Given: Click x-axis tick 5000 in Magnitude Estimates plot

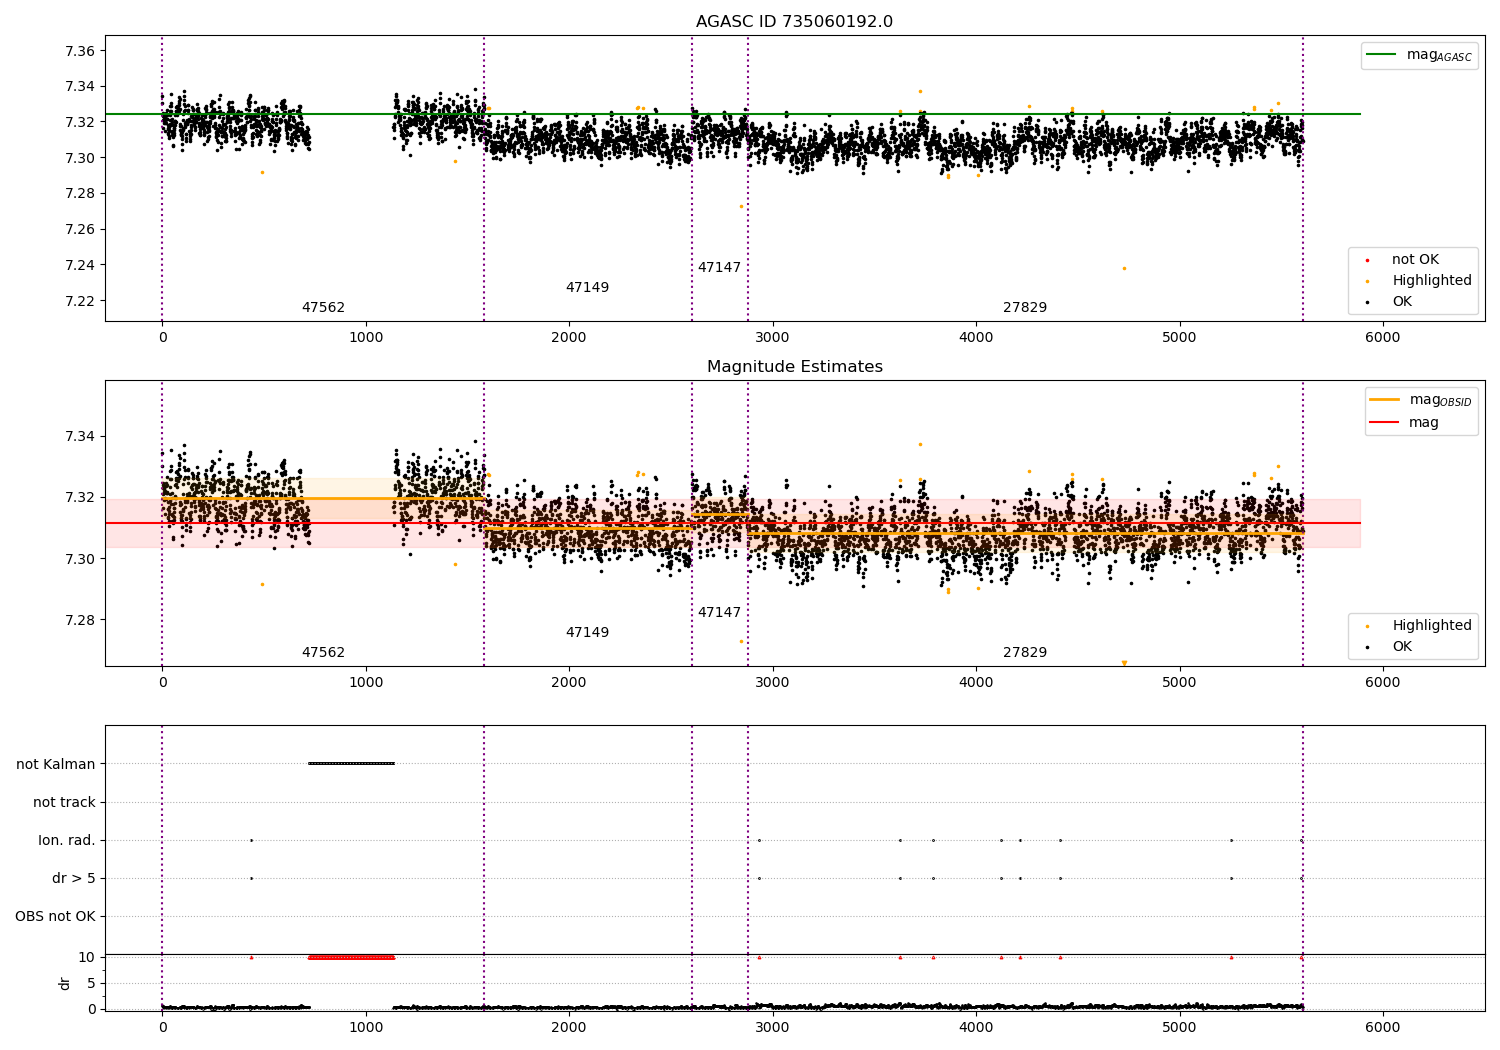Looking at the screenshot, I should (1179, 683).
